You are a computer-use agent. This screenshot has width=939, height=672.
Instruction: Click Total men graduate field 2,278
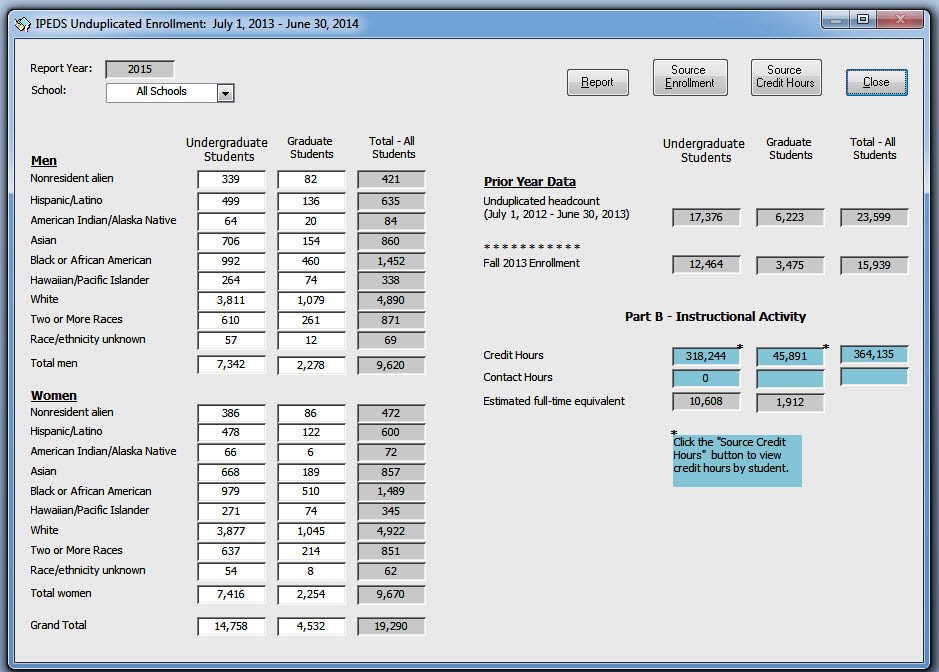click(x=311, y=365)
